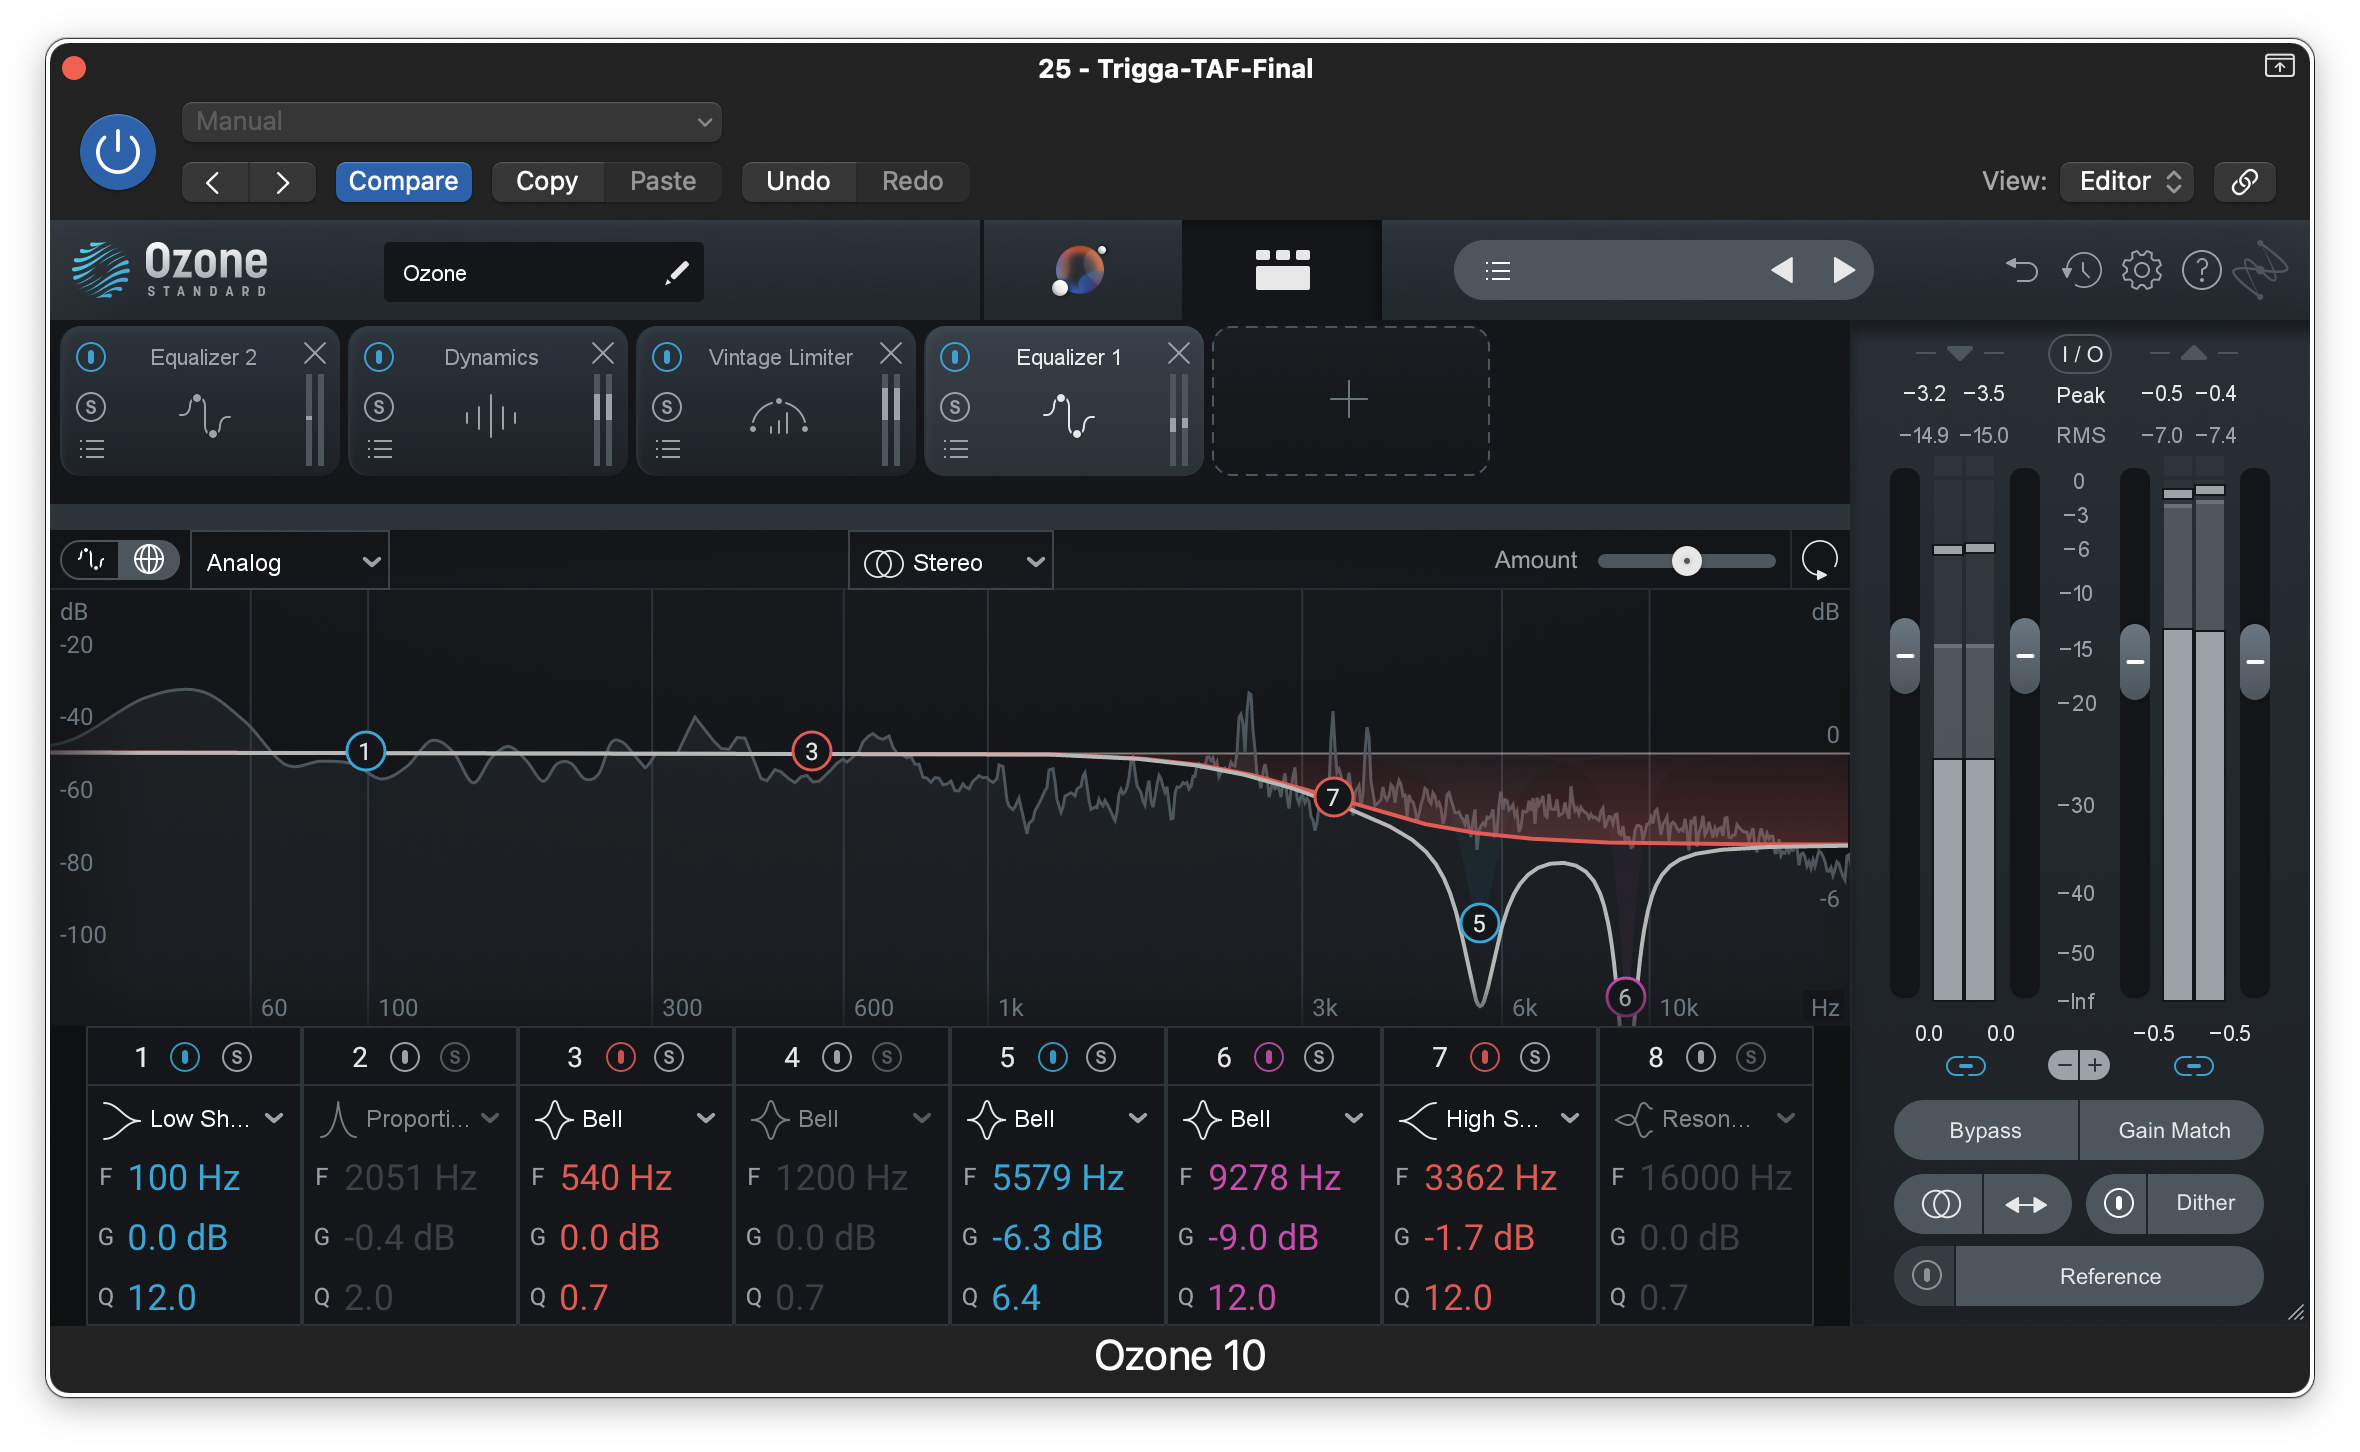Select previous preset in preset bar

(1781, 270)
